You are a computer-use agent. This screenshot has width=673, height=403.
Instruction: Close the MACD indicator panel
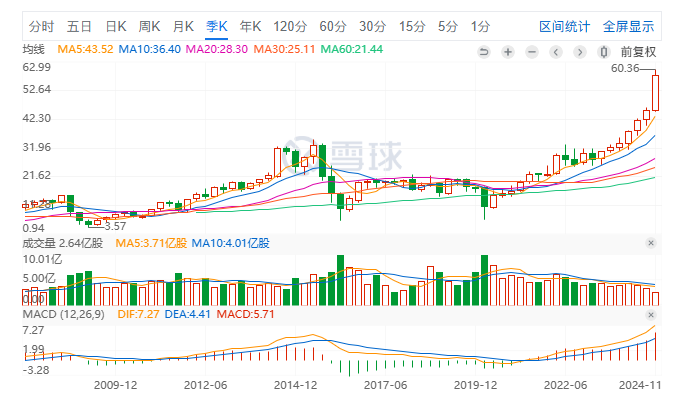pyautogui.click(x=651, y=315)
